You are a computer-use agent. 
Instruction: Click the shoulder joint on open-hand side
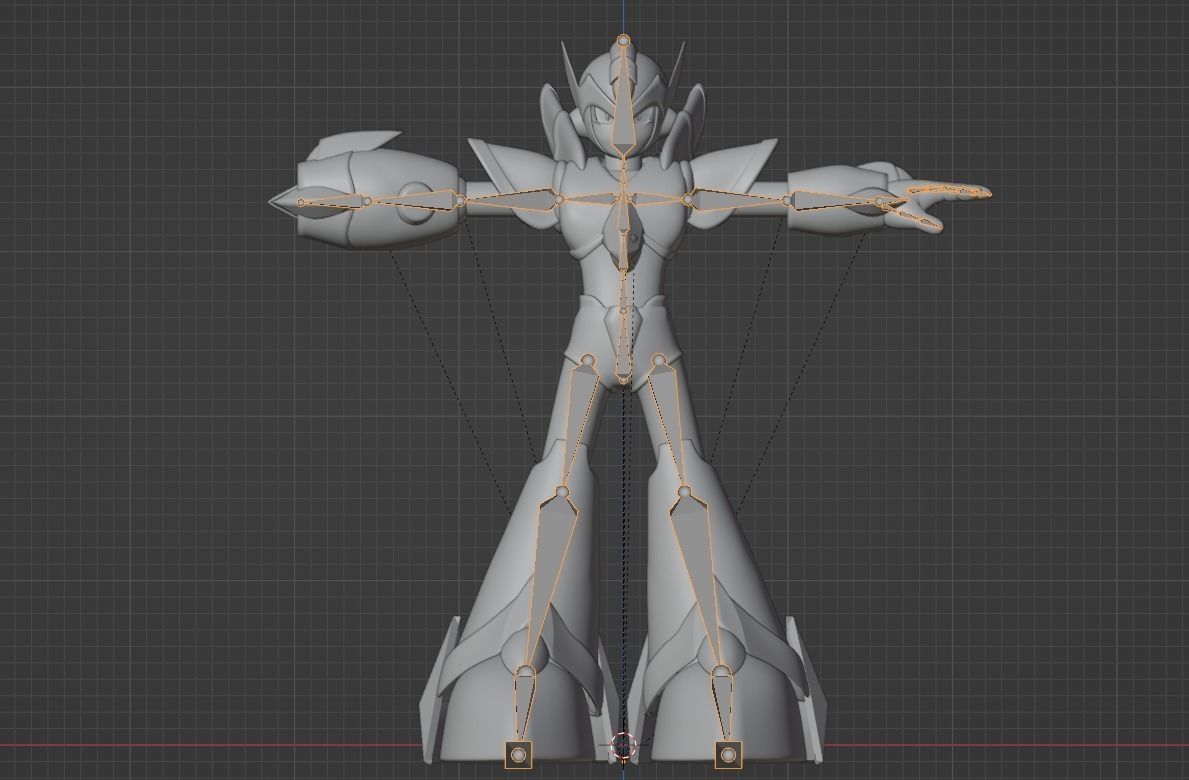coord(687,199)
